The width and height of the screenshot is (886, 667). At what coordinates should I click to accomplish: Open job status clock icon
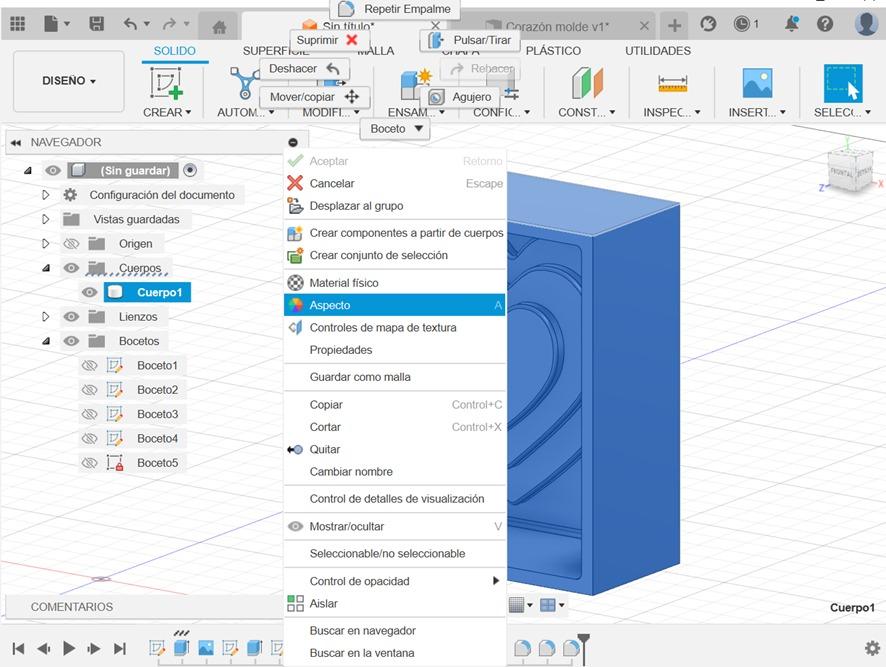point(741,24)
